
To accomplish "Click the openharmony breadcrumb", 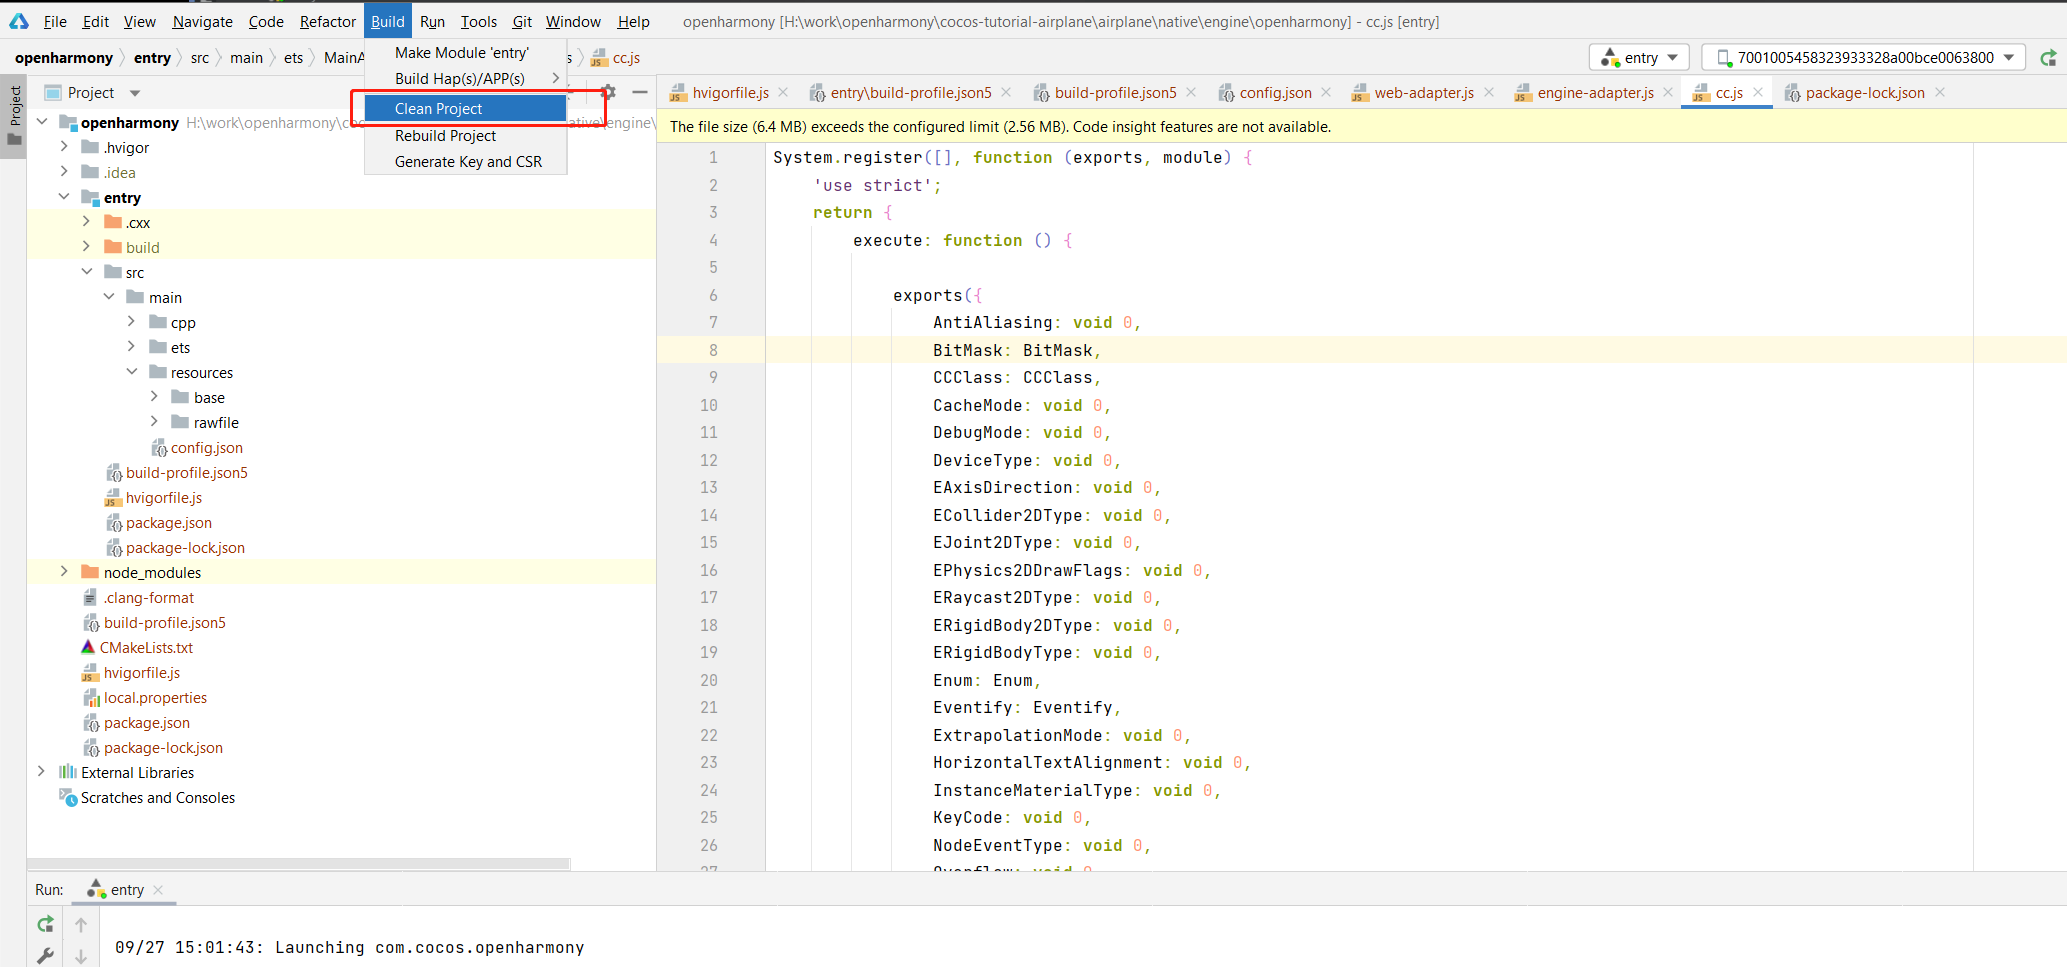I will (x=64, y=58).
